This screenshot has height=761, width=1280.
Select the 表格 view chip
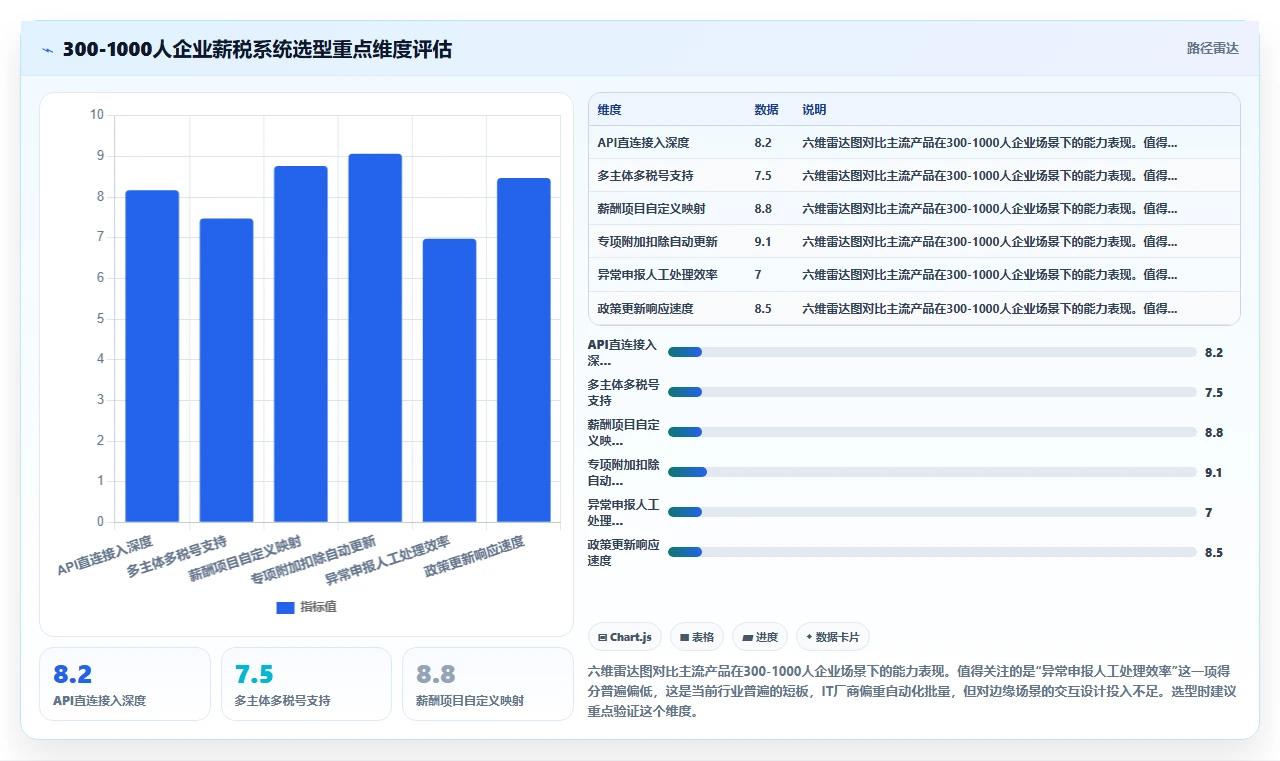coord(697,637)
